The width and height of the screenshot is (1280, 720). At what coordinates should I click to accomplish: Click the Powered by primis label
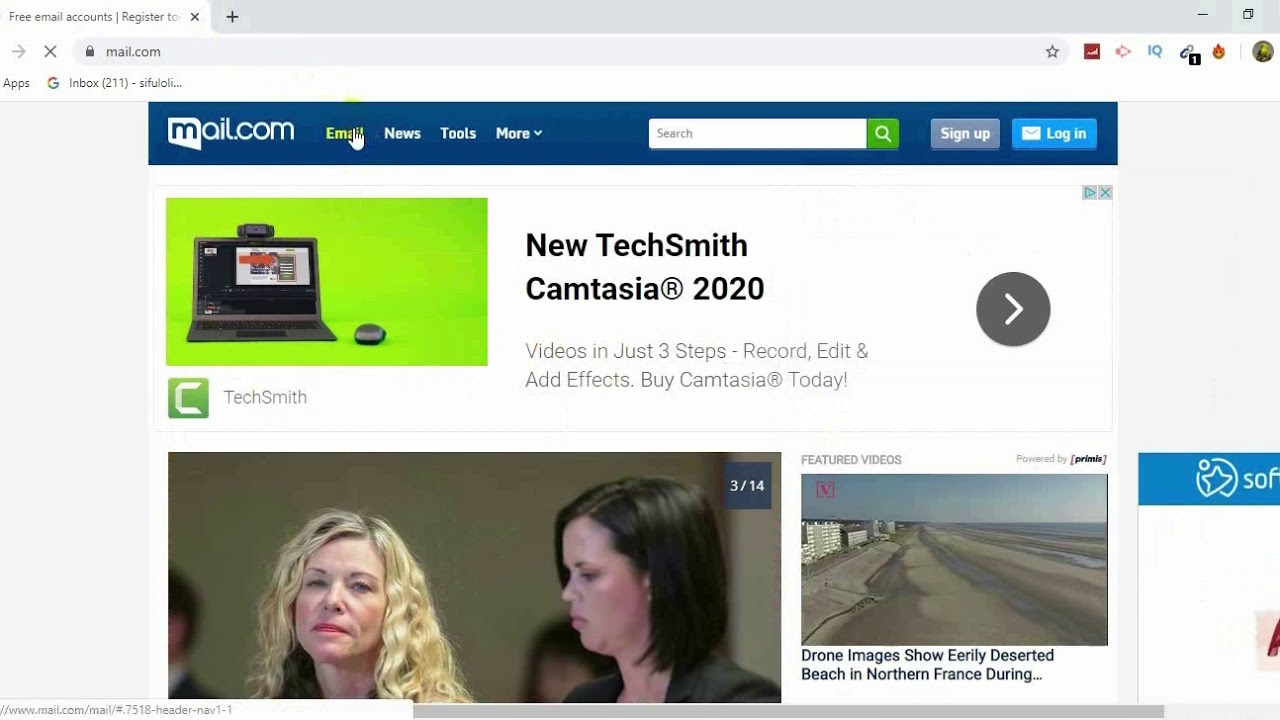click(x=1061, y=459)
